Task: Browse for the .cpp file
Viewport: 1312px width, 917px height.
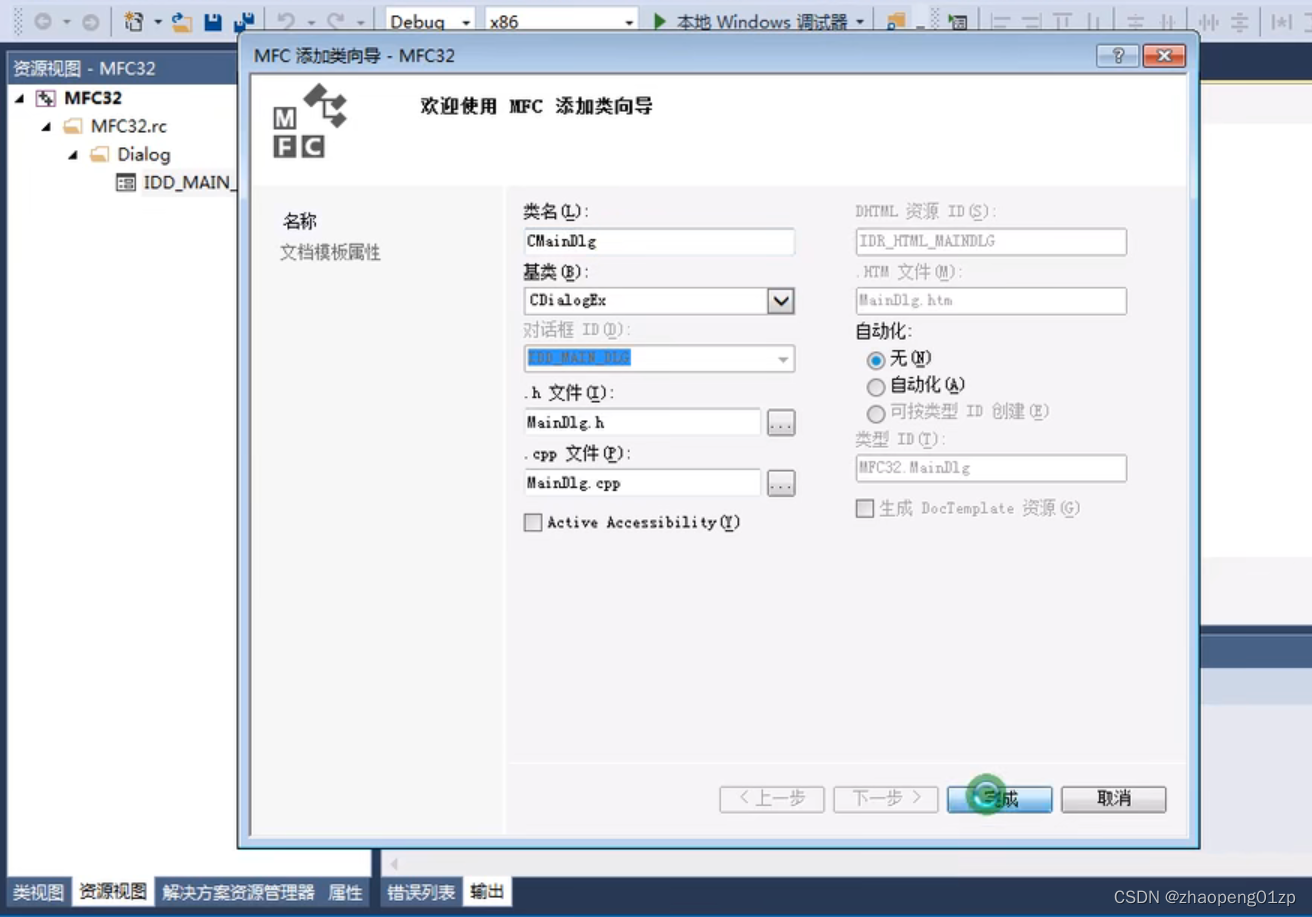Action: coord(781,484)
